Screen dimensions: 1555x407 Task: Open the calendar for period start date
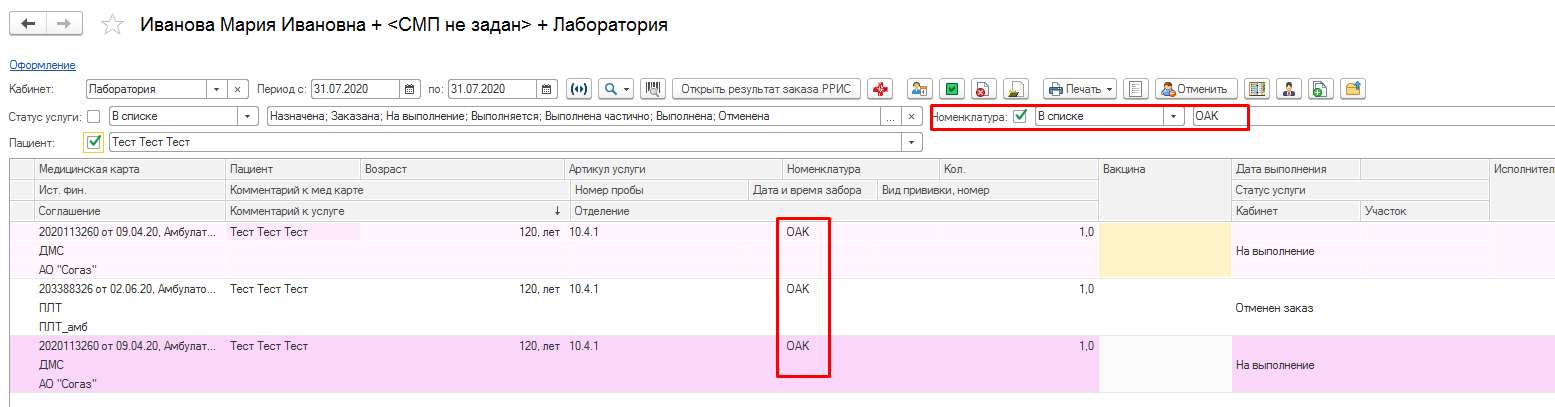coord(410,89)
